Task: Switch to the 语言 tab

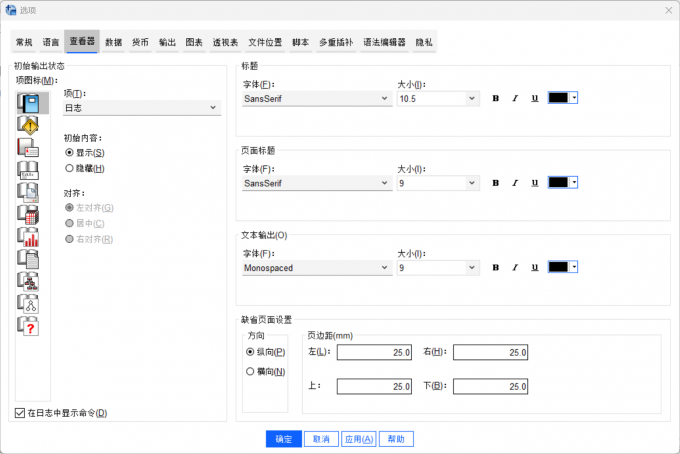Action: pos(51,42)
